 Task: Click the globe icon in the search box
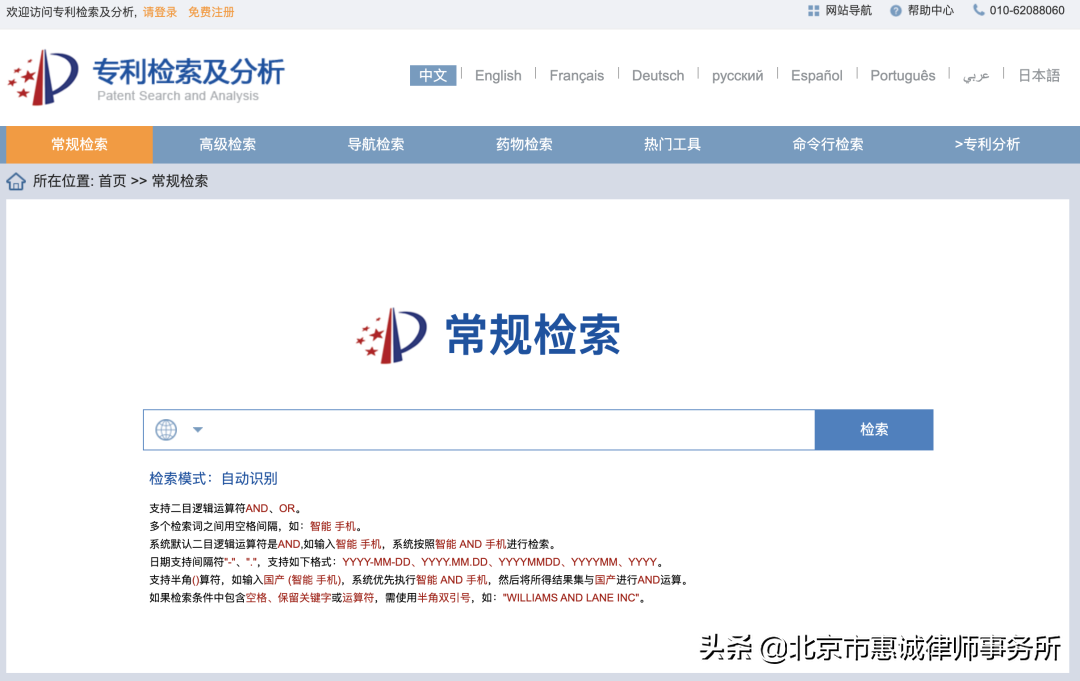pos(166,430)
